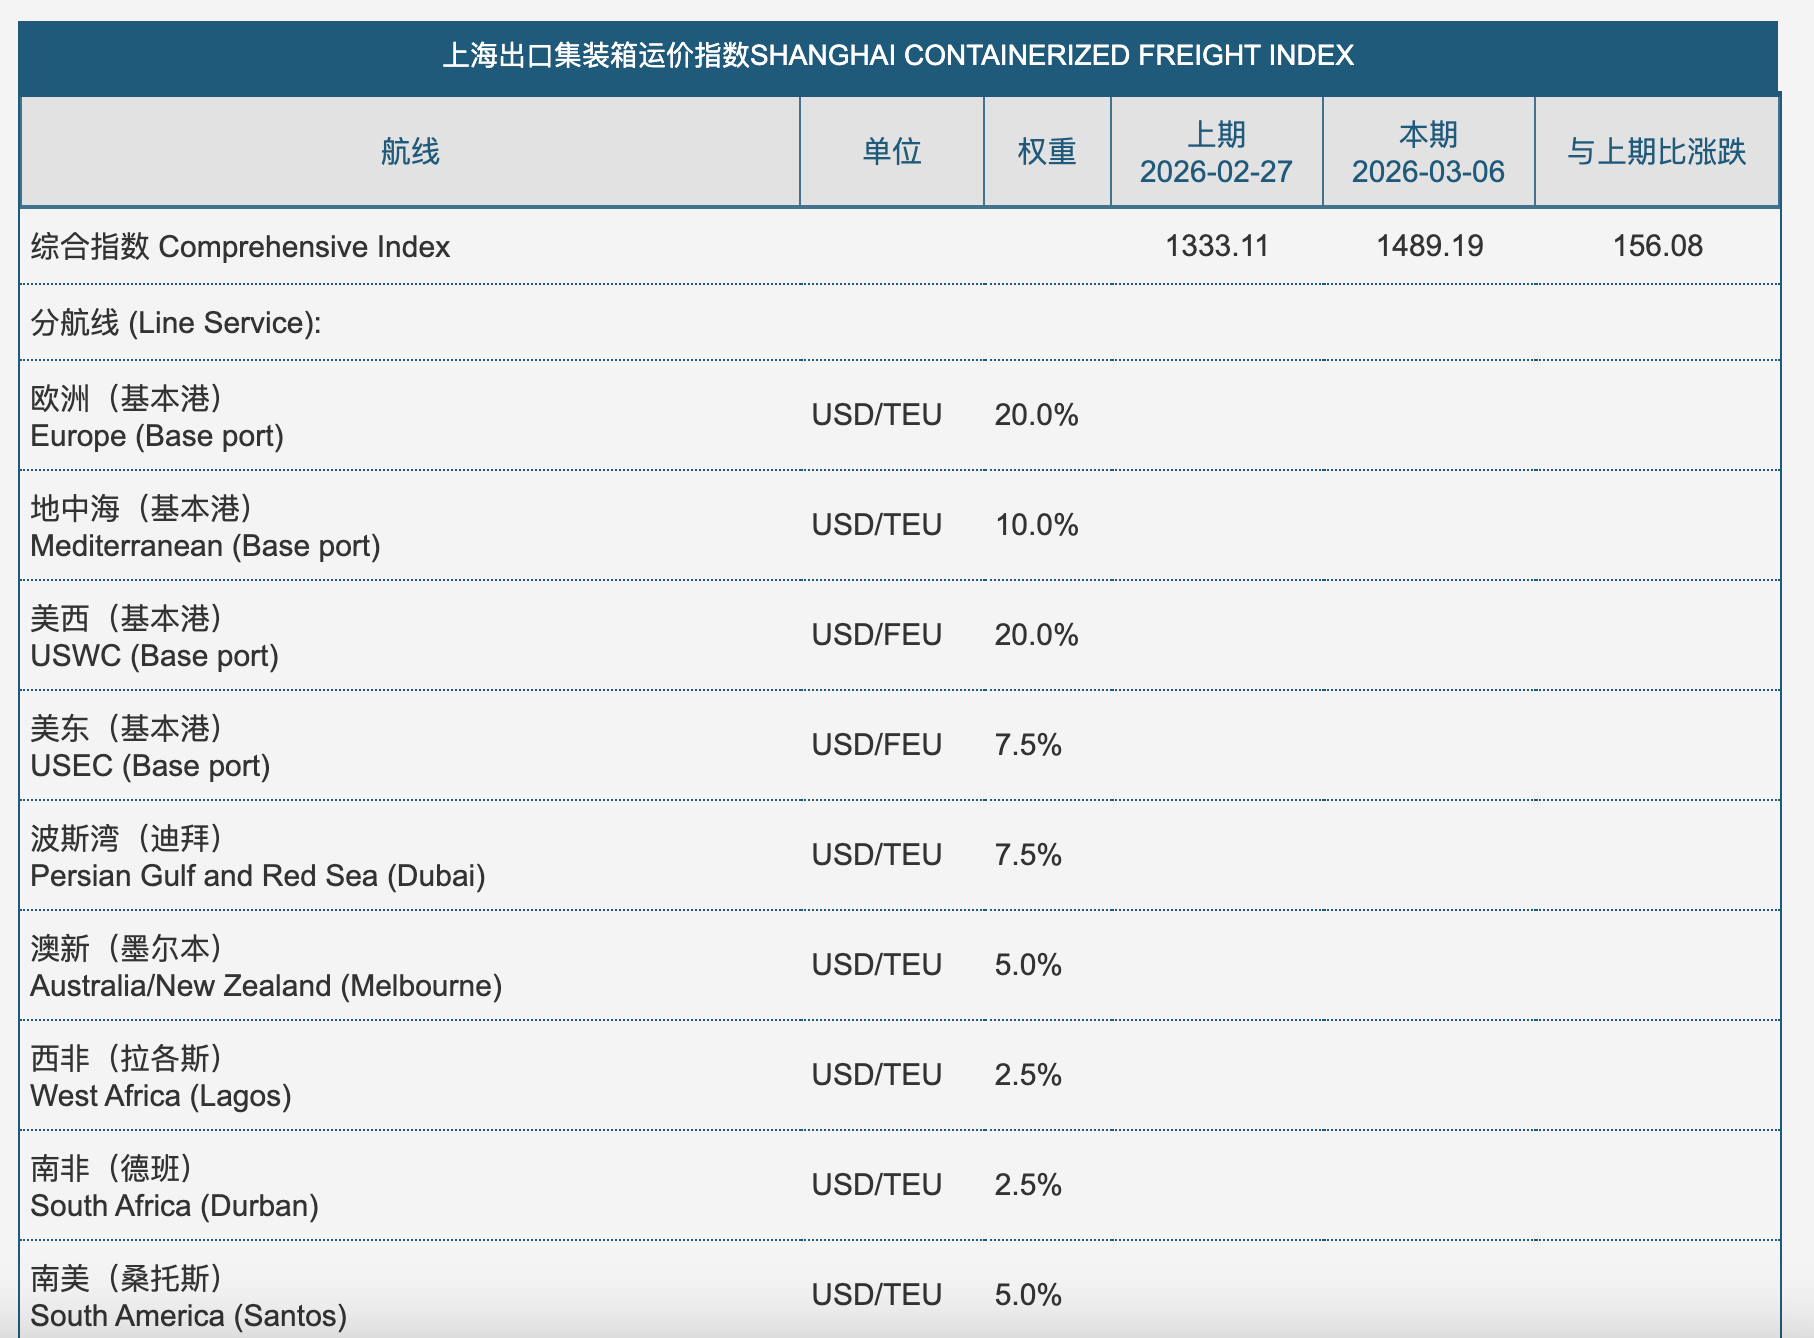The height and width of the screenshot is (1338, 1814).
Task: Click the Comprehensive Index row label
Action: coord(240,247)
